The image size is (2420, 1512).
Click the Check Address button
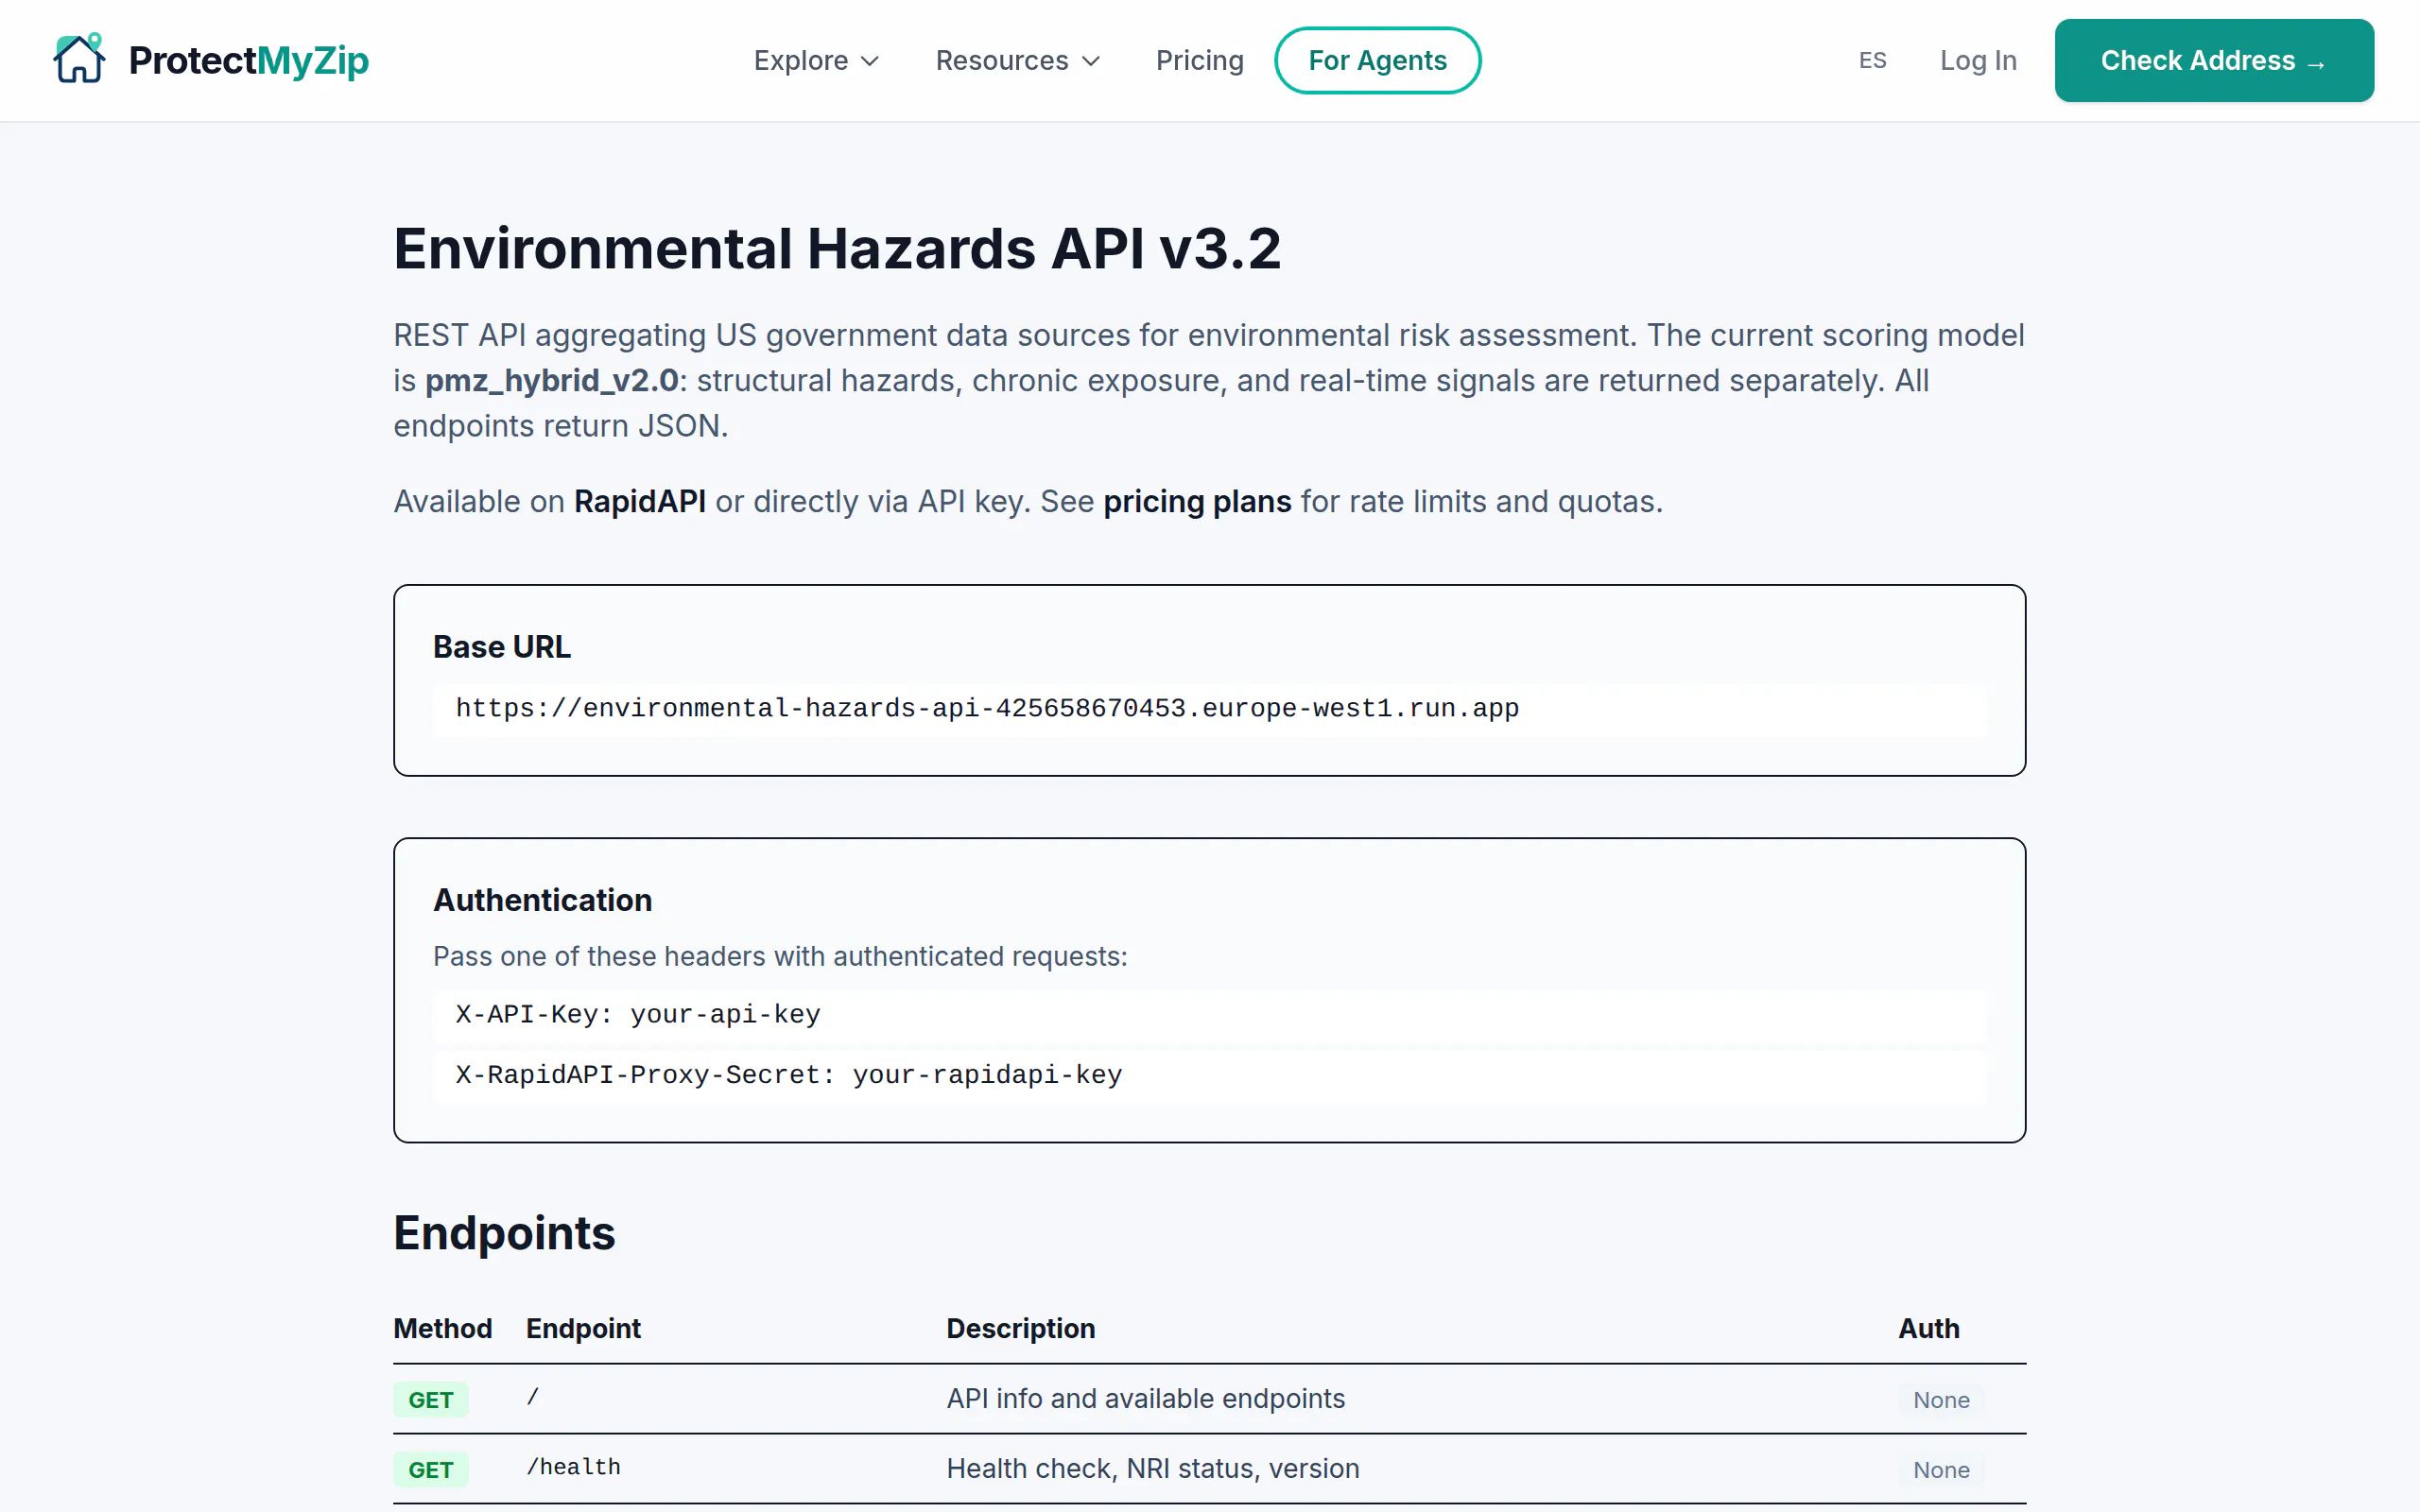pyautogui.click(x=2213, y=60)
